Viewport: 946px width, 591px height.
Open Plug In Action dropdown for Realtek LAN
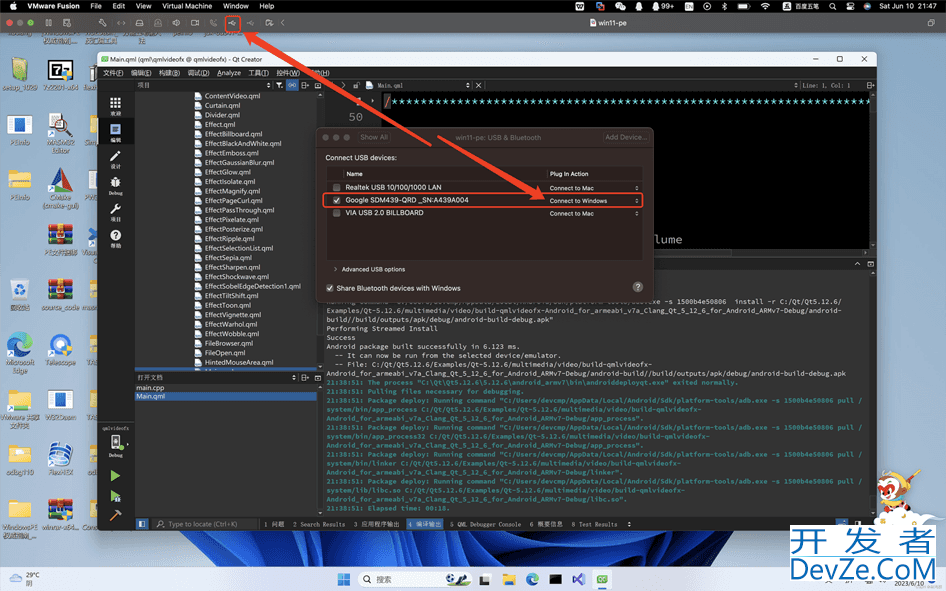(x=594, y=188)
